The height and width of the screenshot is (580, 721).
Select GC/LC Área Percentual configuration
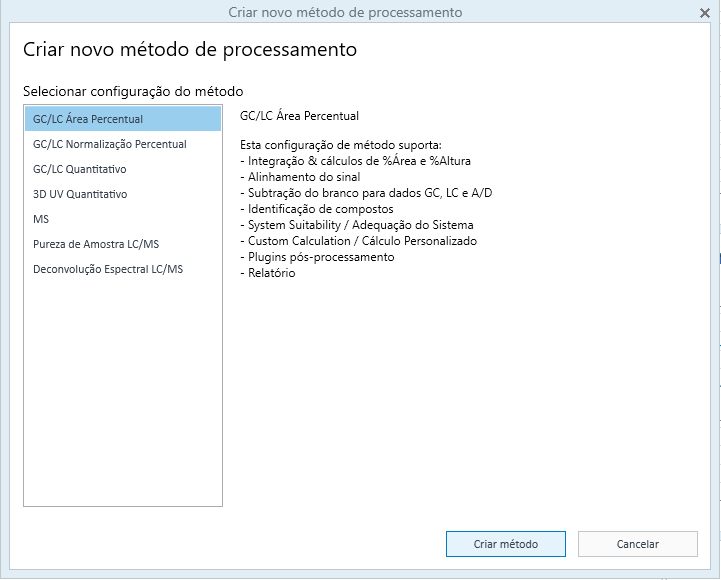coord(123,119)
